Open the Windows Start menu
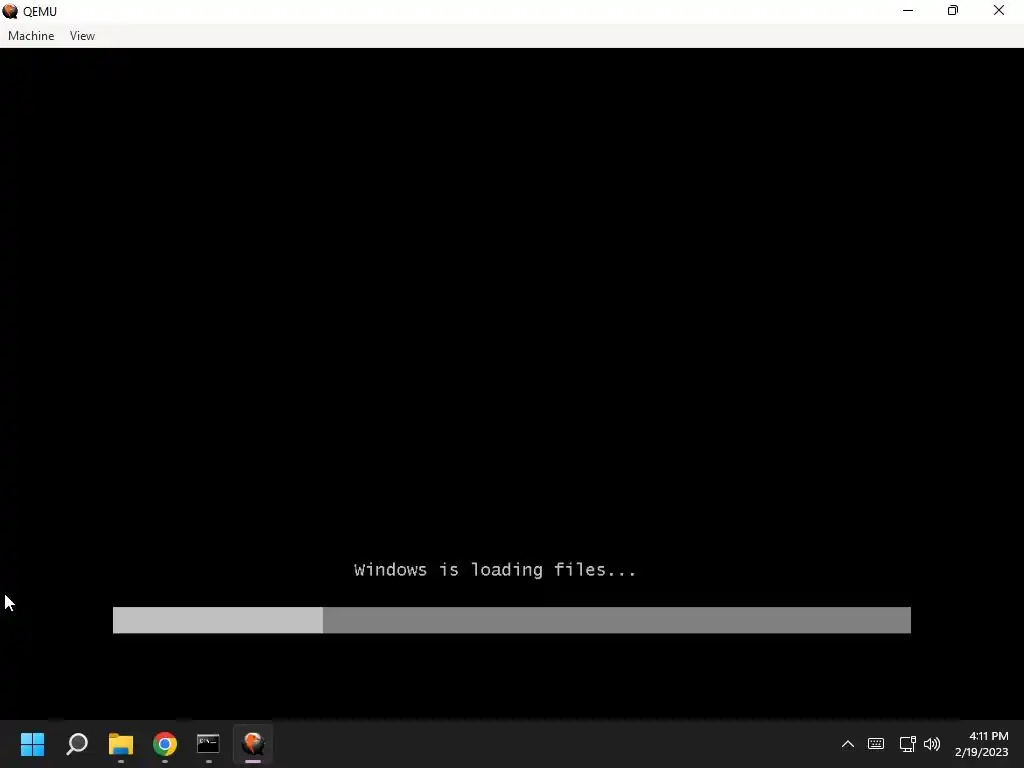1024x768 pixels. 32,744
